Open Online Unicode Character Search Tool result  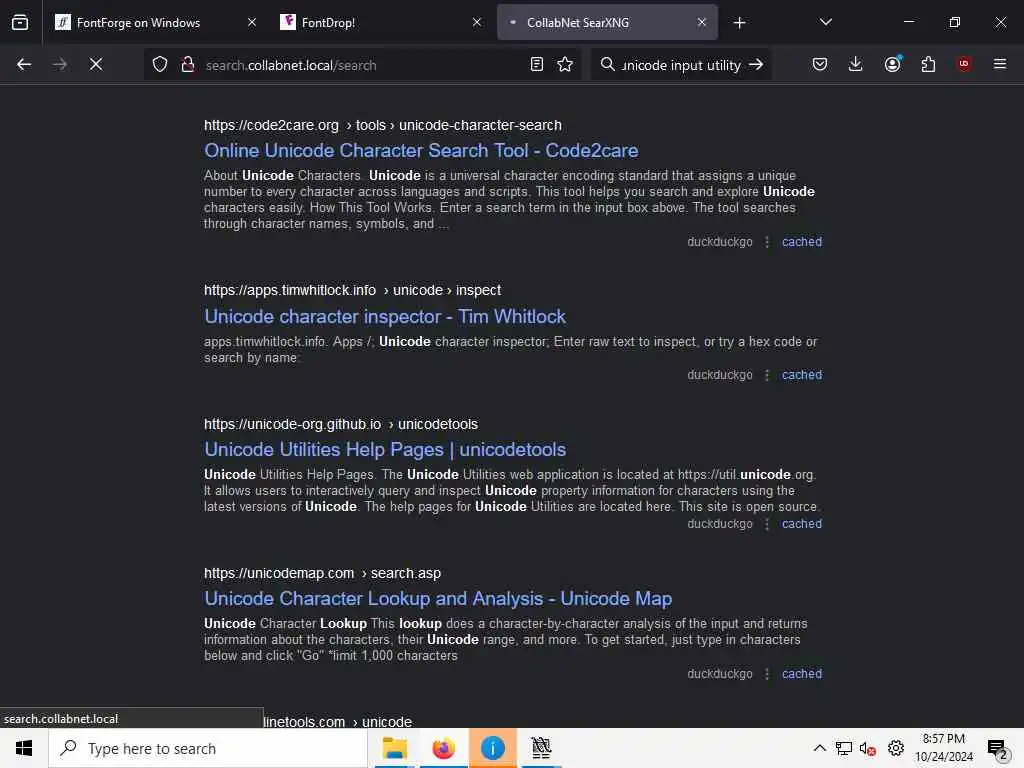(421, 151)
